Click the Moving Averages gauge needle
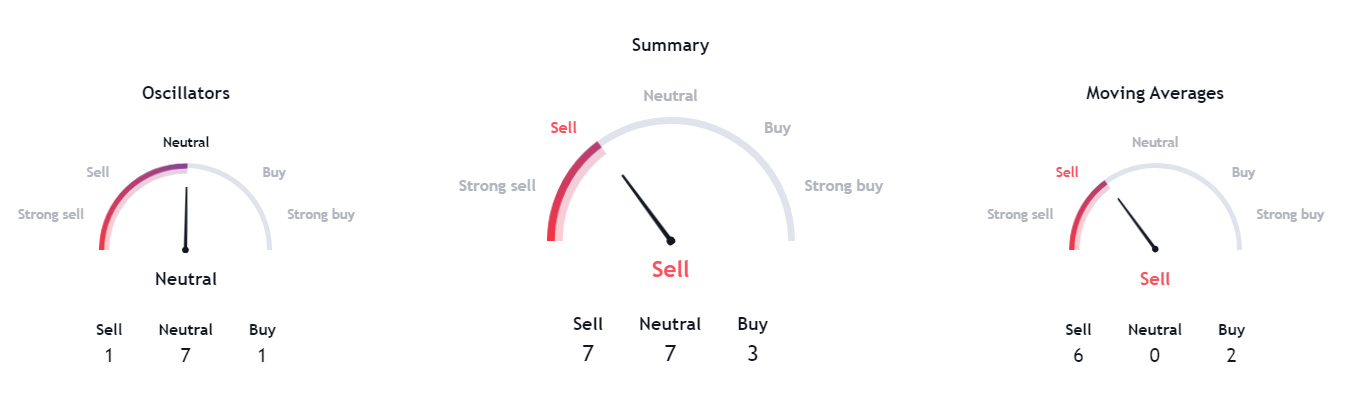 pos(1138,224)
